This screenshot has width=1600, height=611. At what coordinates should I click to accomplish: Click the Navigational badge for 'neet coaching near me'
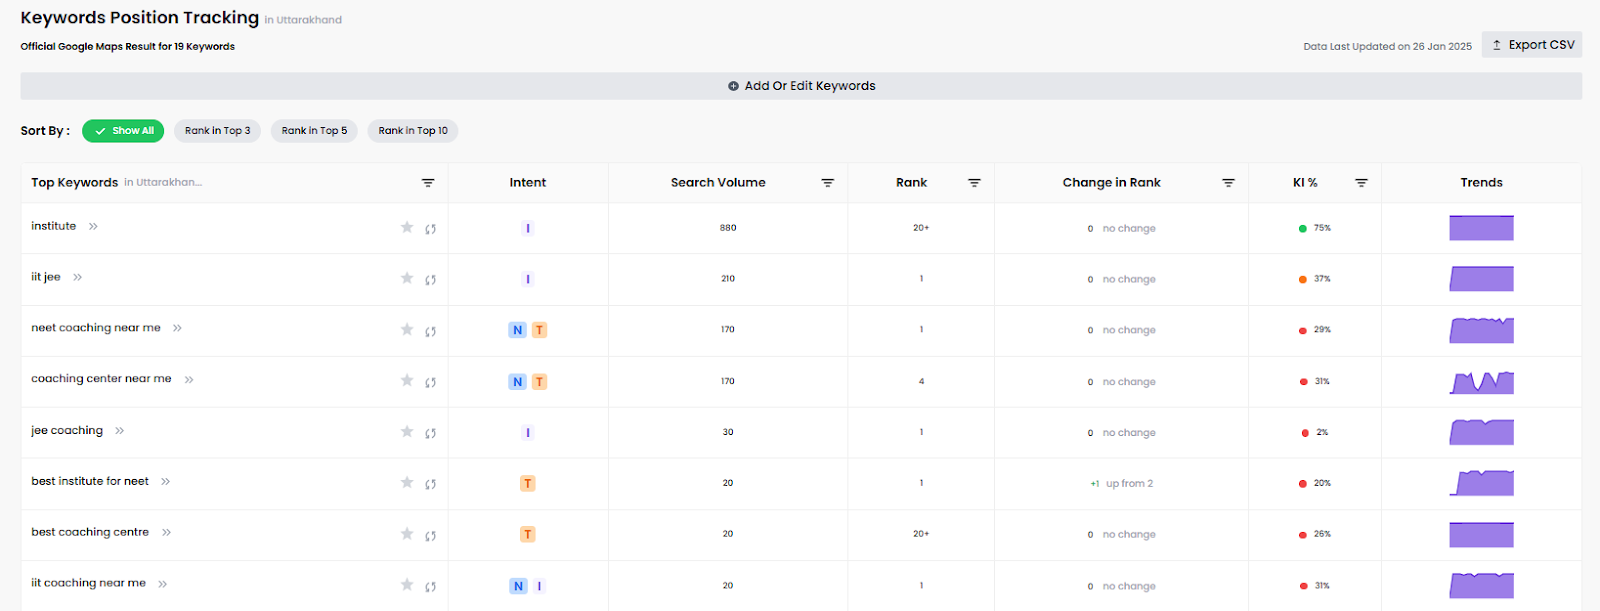[x=517, y=330]
